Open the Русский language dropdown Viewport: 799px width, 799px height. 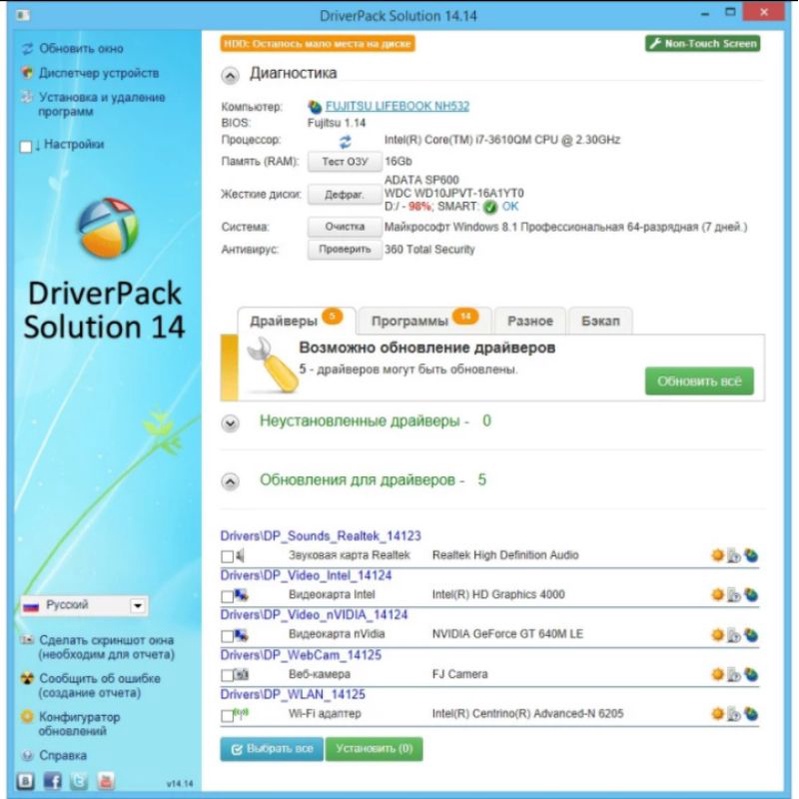[x=84, y=605]
